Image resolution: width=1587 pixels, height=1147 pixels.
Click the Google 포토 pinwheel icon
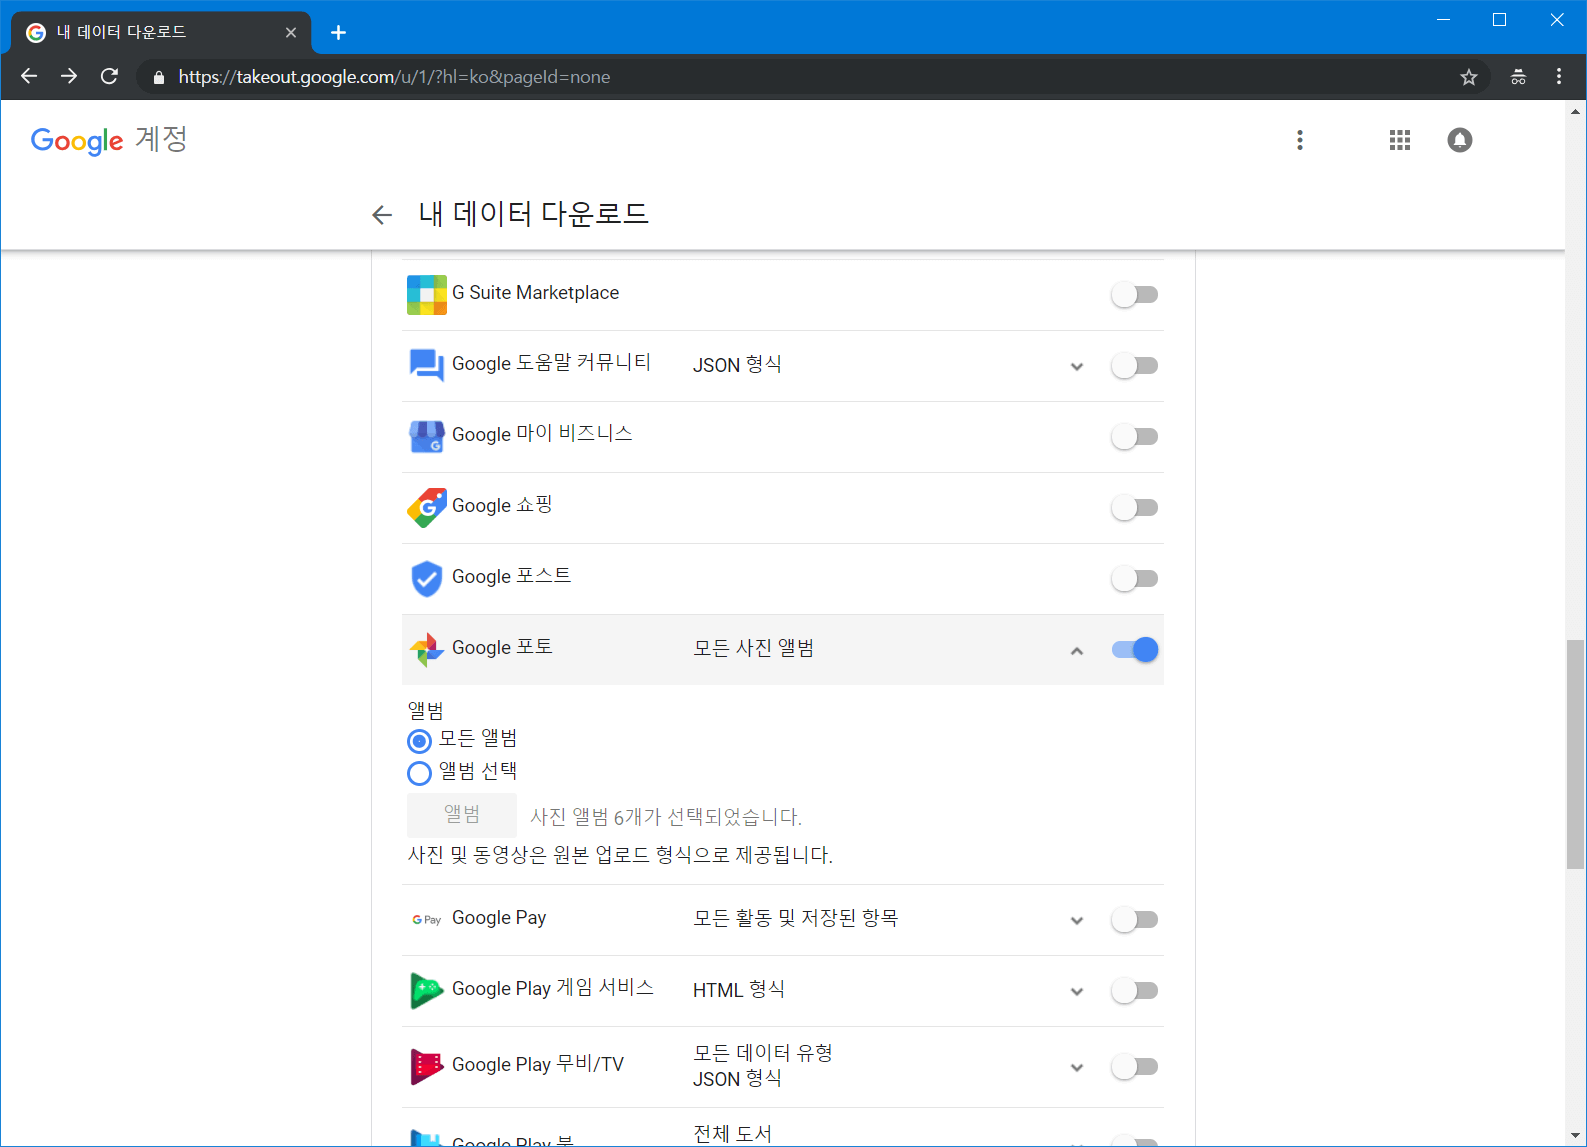427,649
